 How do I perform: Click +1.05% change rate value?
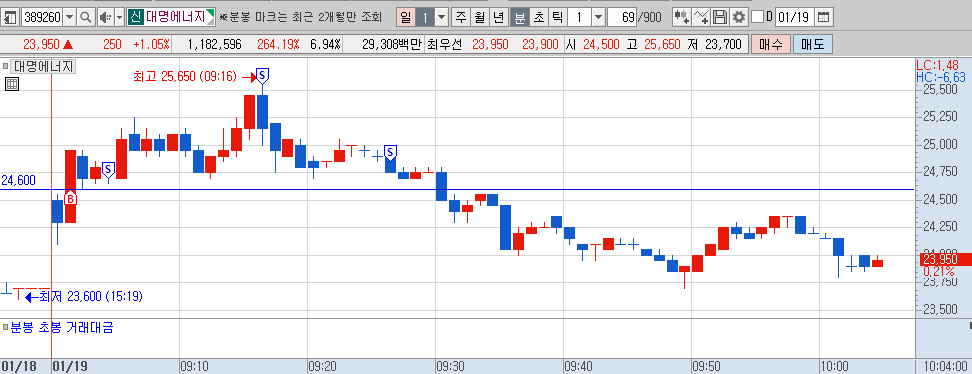click(x=151, y=45)
